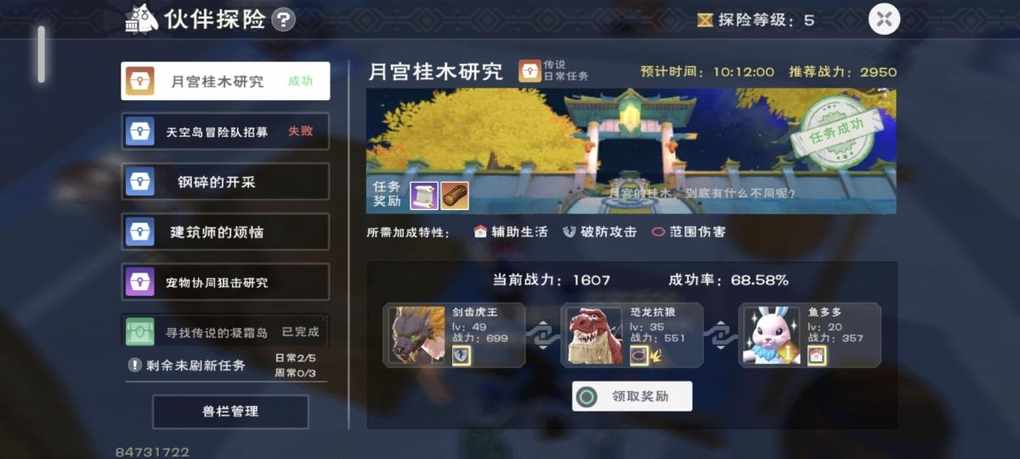Select completed mission 寻找传说的凝霜岛
Viewport: 1020px width, 459px height.
tap(225, 332)
